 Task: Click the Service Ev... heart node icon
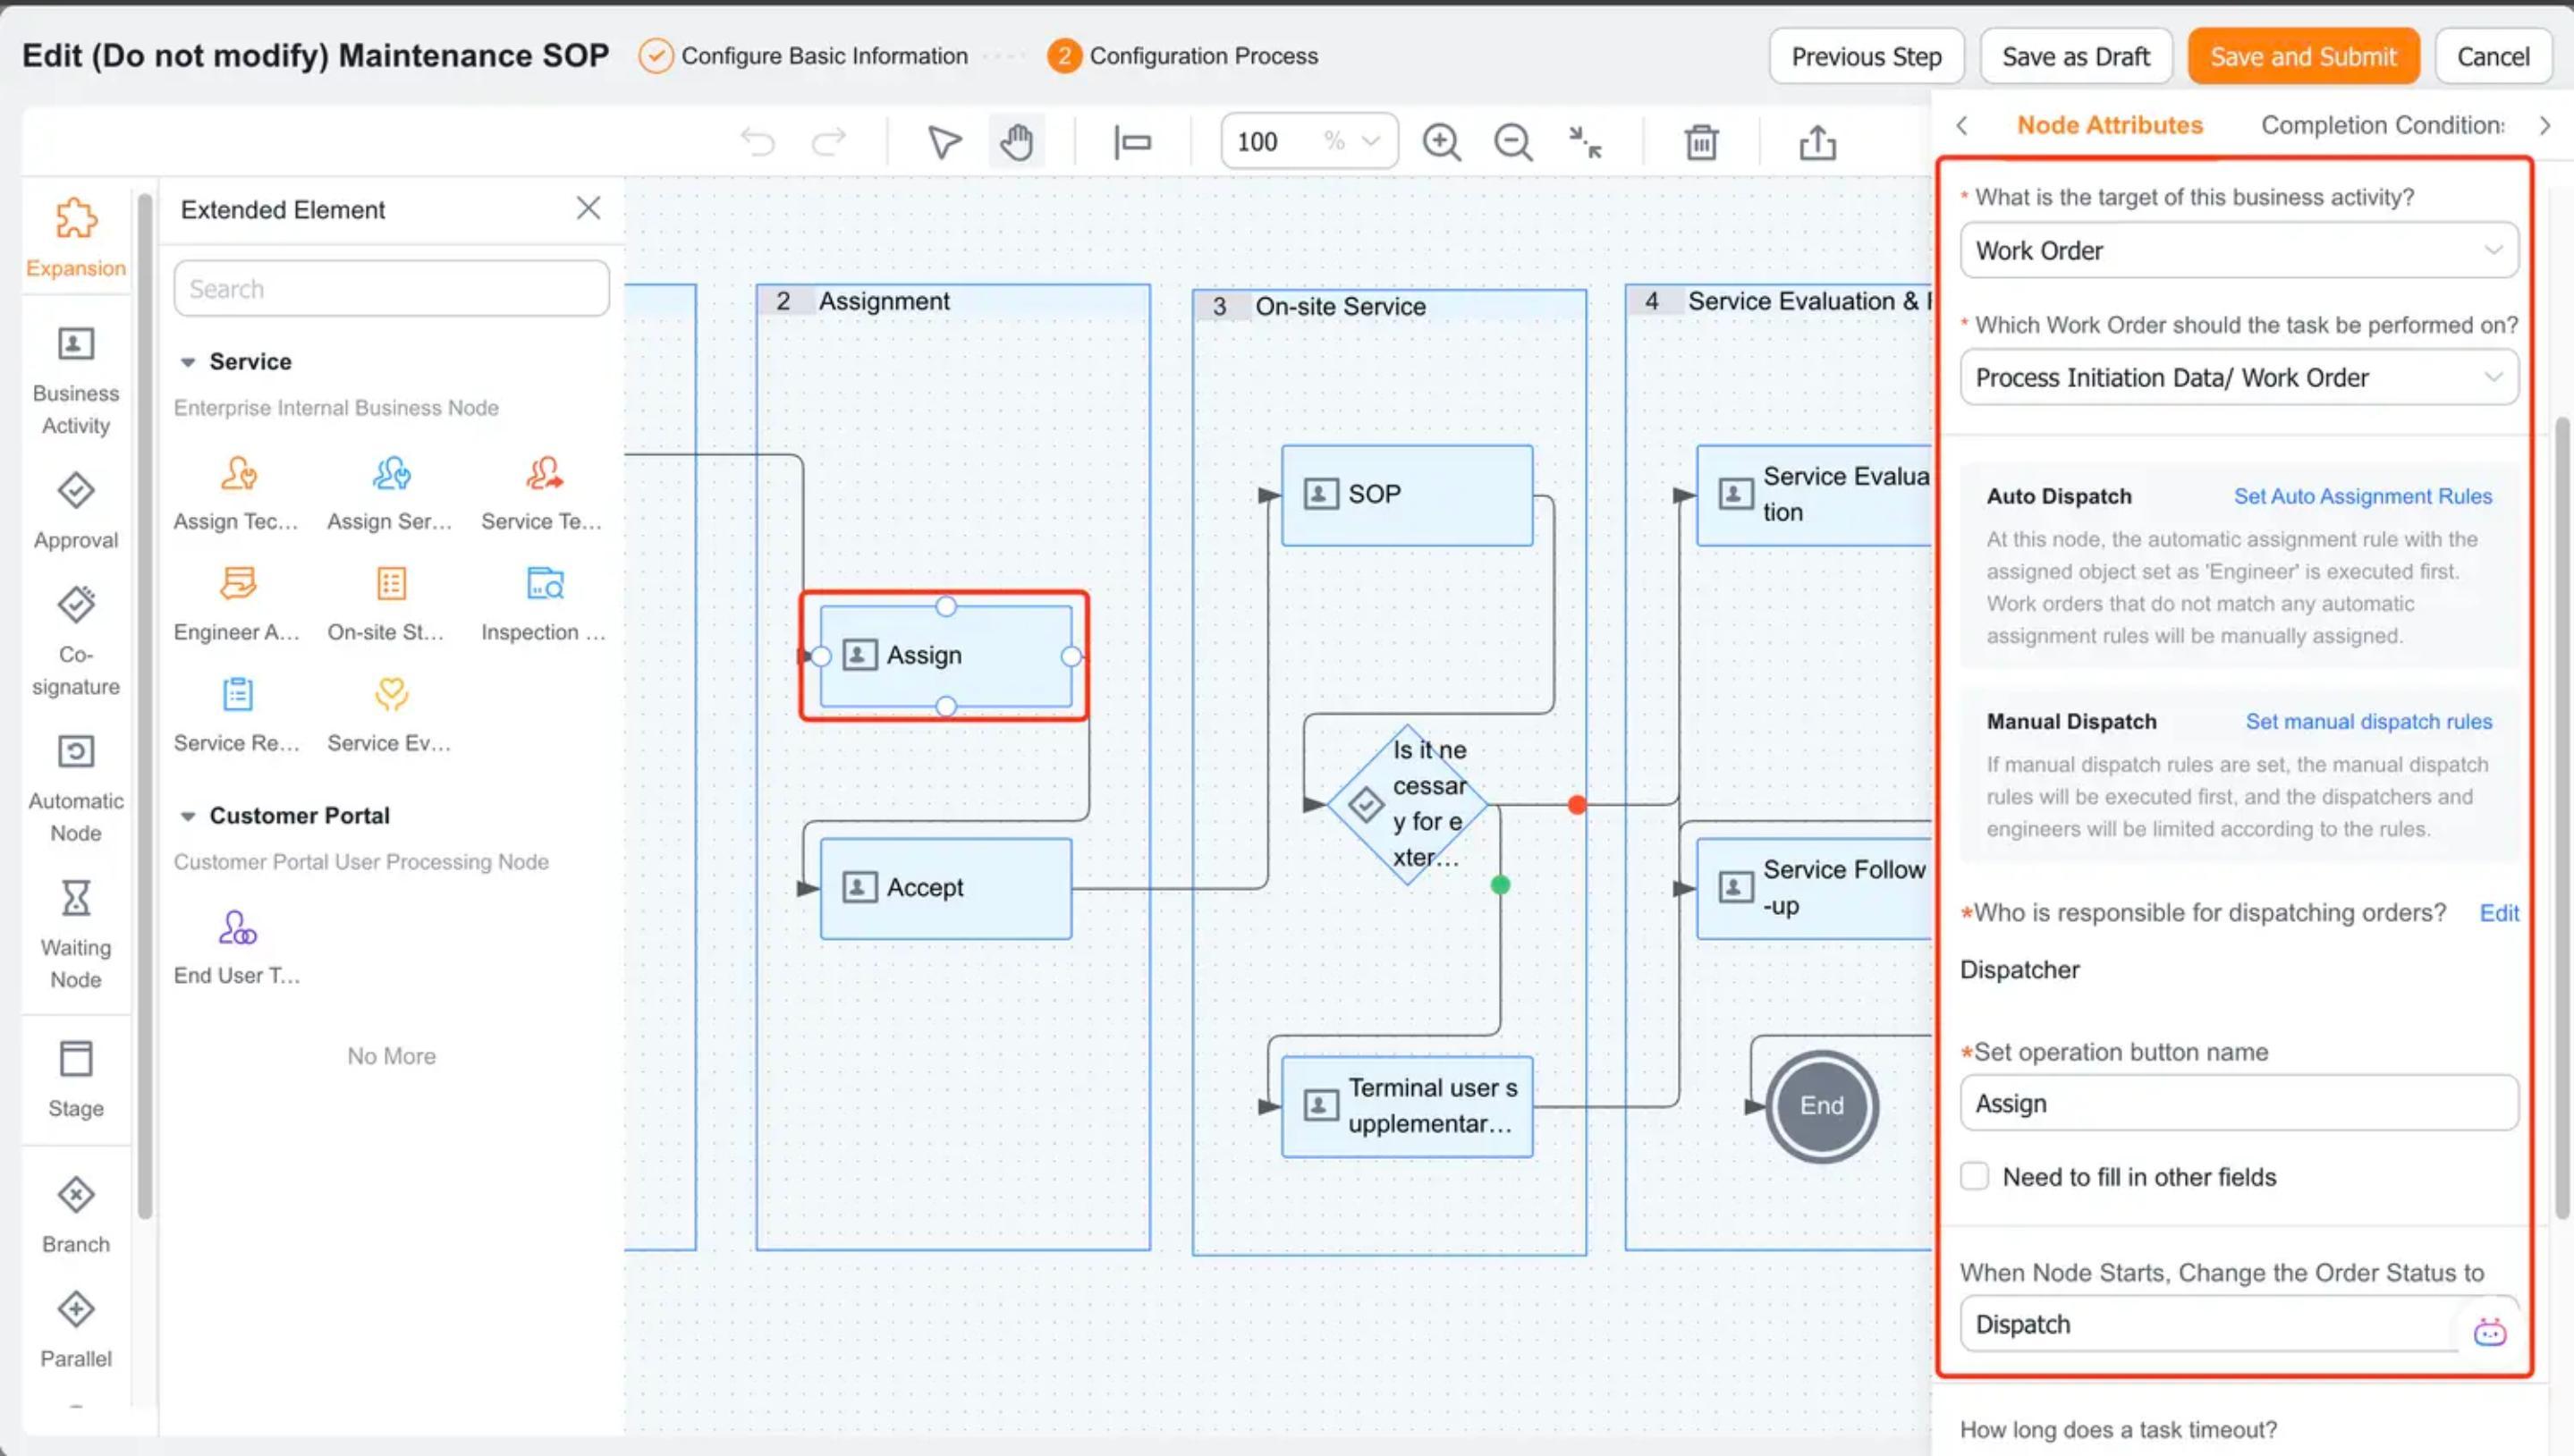click(391, 694)
